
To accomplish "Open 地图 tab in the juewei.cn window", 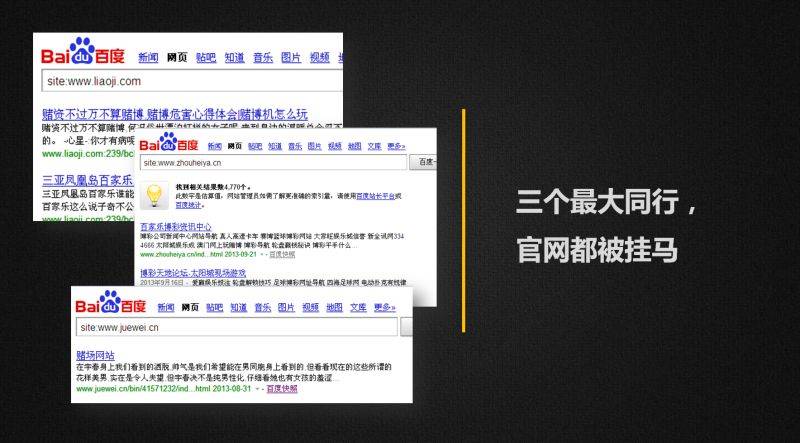I will (334, 307).
